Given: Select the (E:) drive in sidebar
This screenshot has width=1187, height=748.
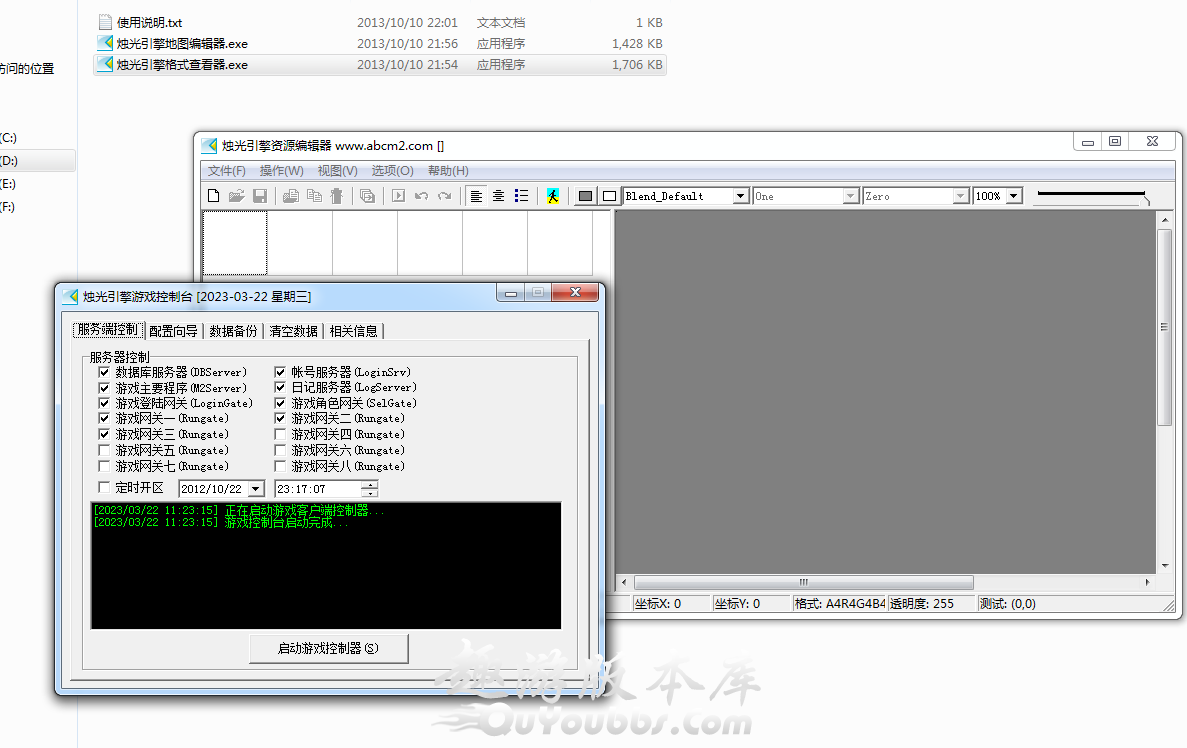Looking at the screenshot, I should (8, 184).
